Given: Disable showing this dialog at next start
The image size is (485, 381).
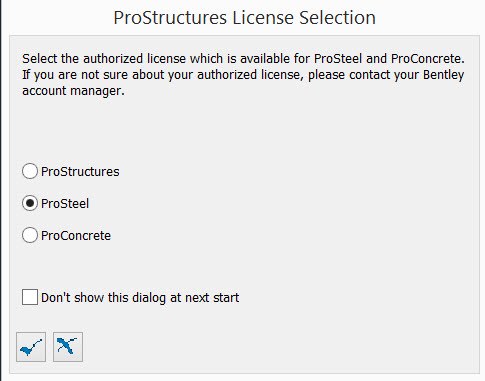Looking at the screenshot, I should (30, 297).
